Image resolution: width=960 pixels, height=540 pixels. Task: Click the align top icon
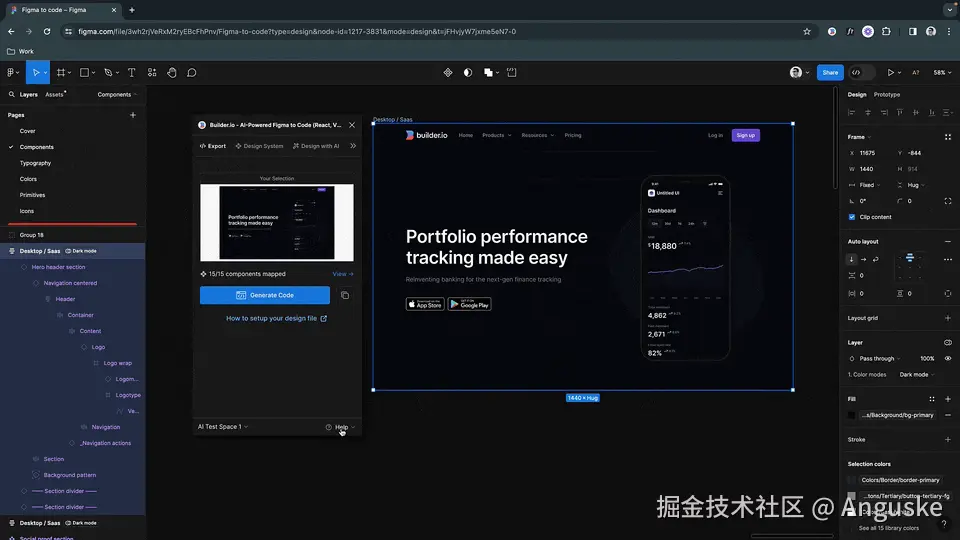[899, 112]
